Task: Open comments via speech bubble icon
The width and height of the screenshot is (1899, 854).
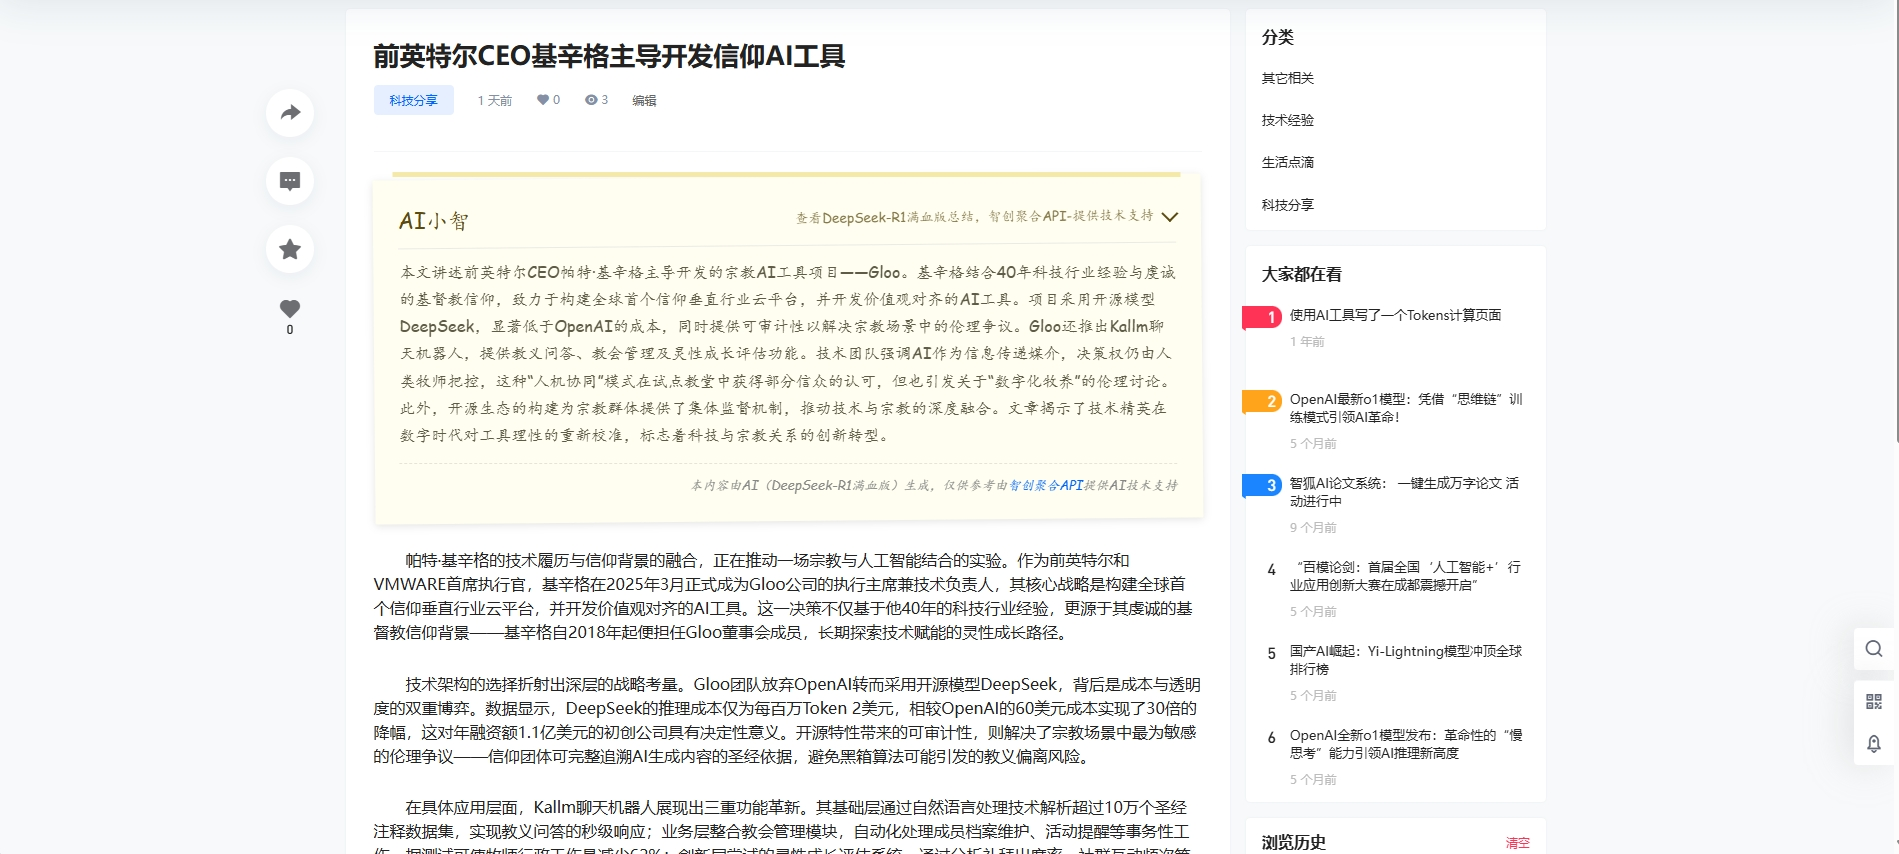Action: 290,181
